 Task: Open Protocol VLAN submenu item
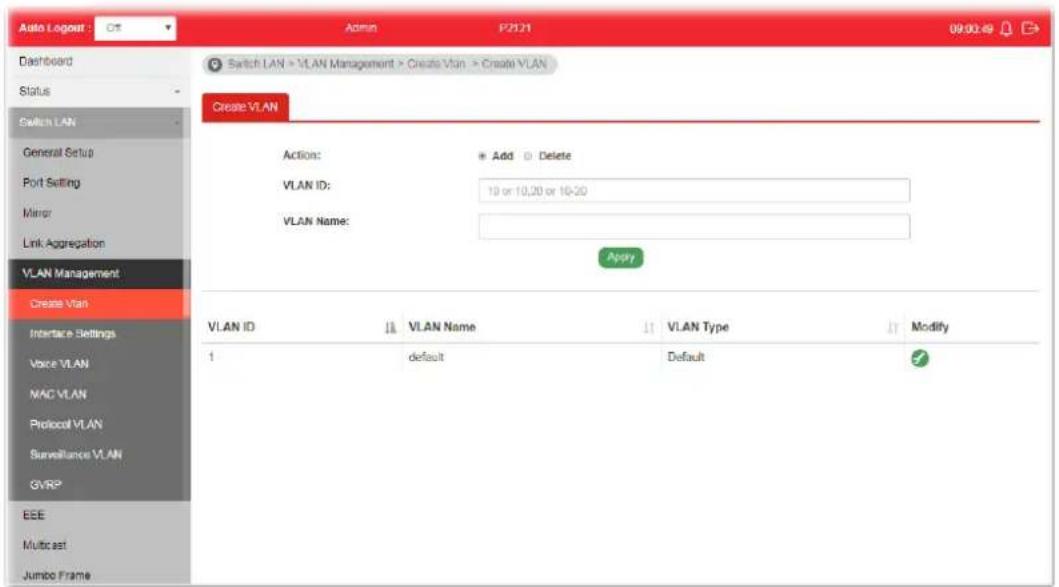click(x=99, y=425)
